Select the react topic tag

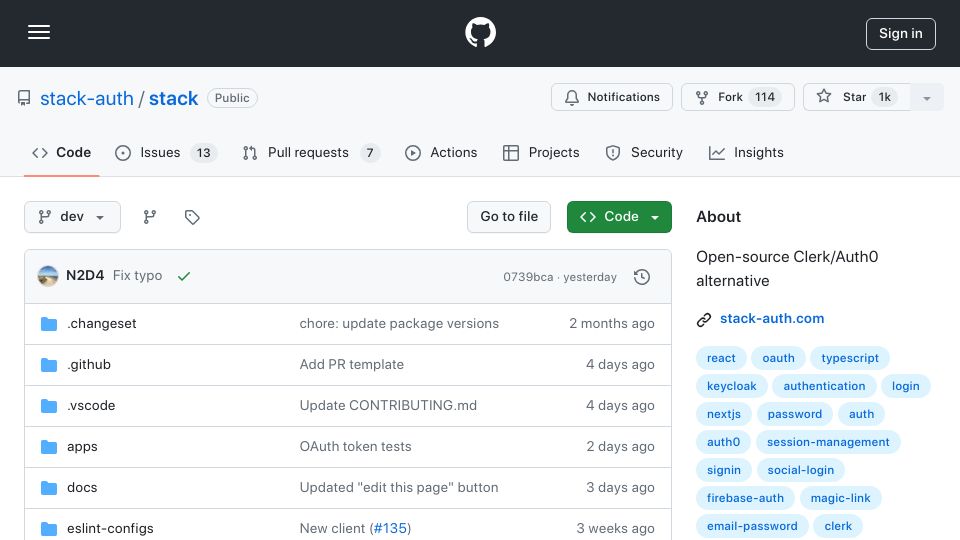point(721,358)
